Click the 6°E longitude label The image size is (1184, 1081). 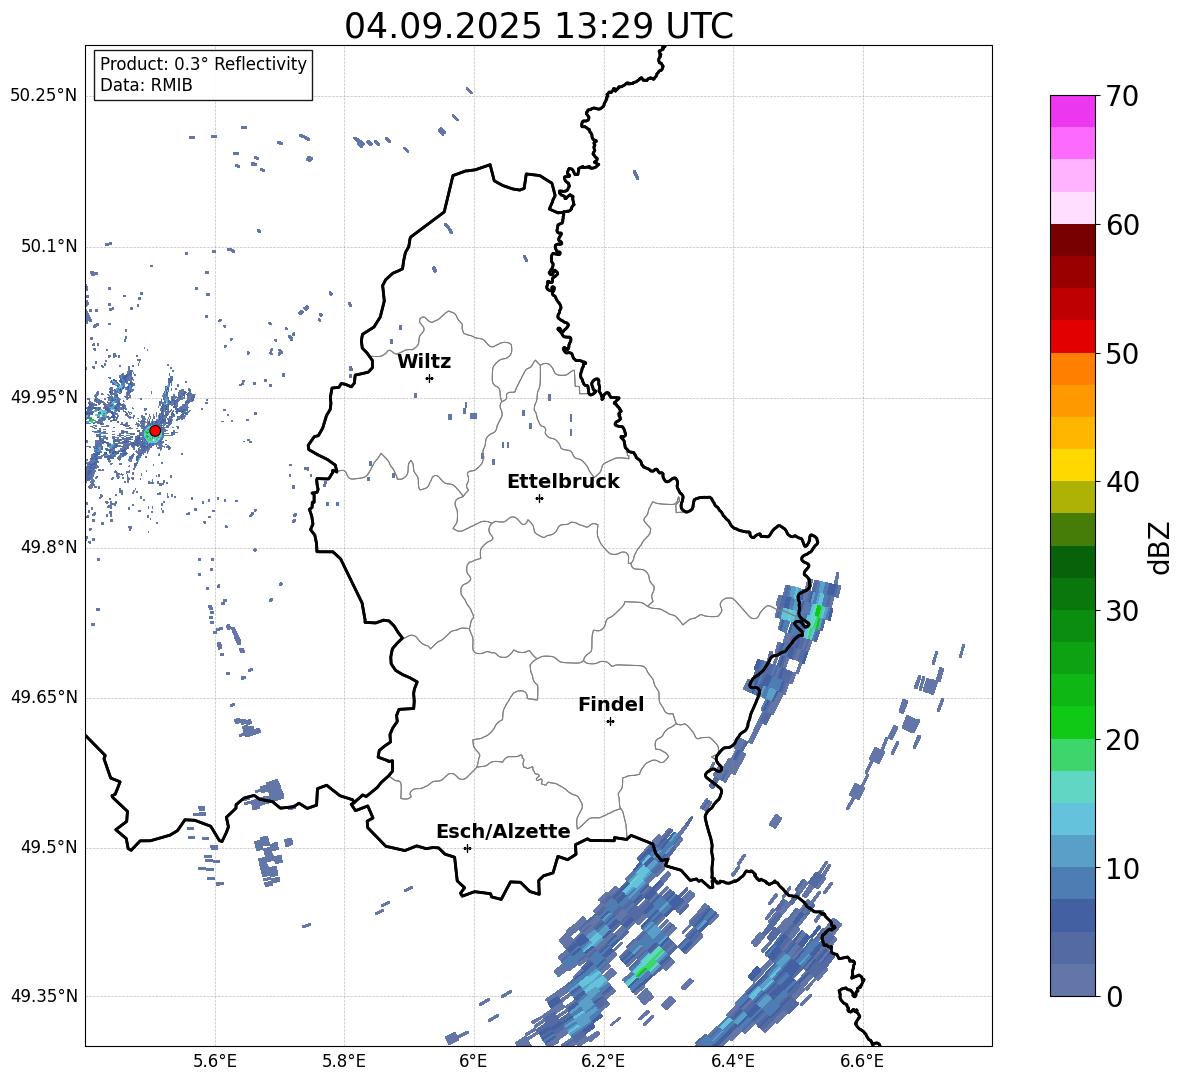473,1061
